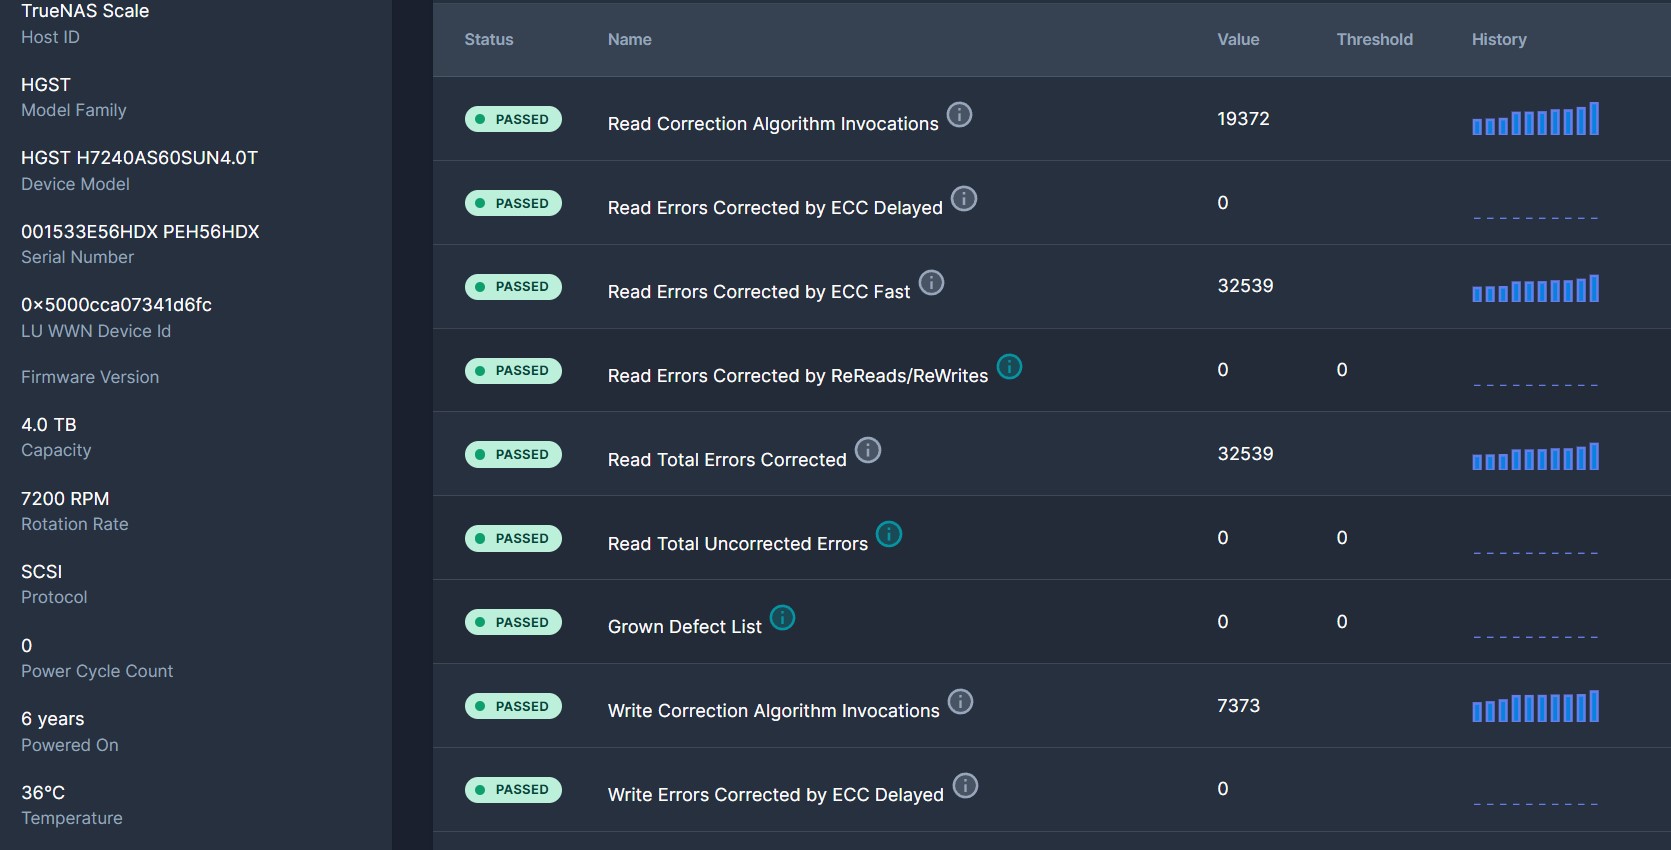Click PASSED badge for Read Total Uncorrected Errors
Screen dimensions: 1671x850
[513, 539]
